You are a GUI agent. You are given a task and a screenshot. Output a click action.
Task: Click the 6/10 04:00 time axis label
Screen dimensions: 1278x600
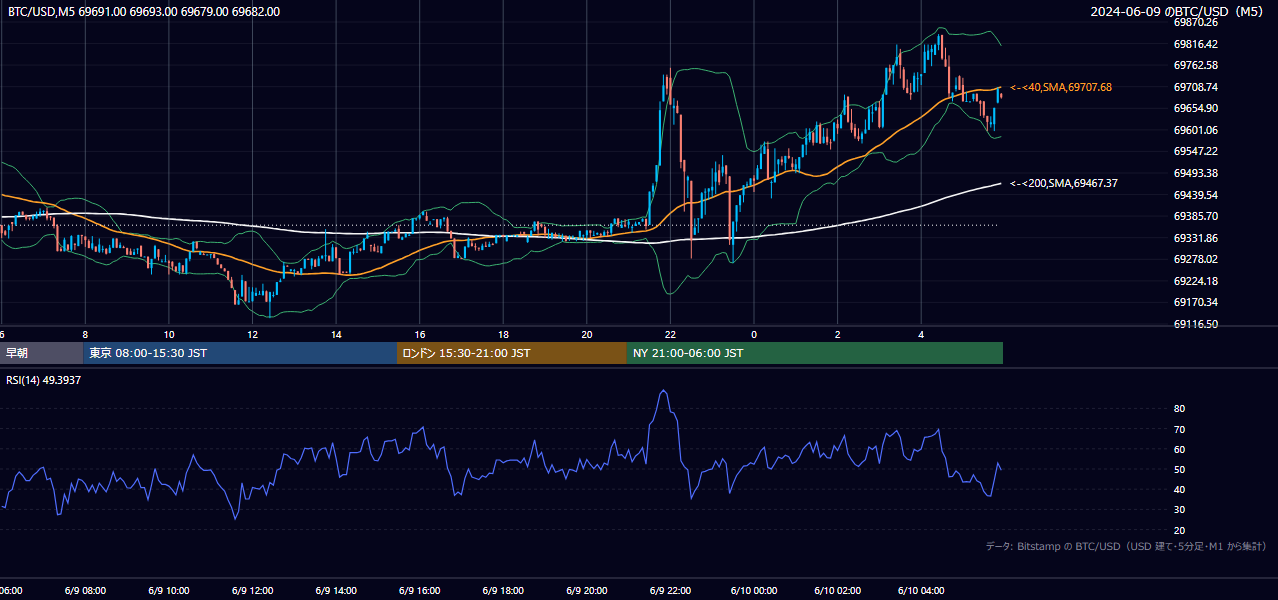921,591
